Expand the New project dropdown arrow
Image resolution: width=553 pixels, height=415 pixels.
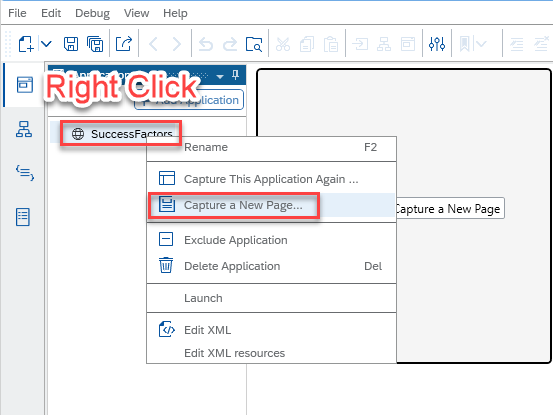(x=46, y=44)
